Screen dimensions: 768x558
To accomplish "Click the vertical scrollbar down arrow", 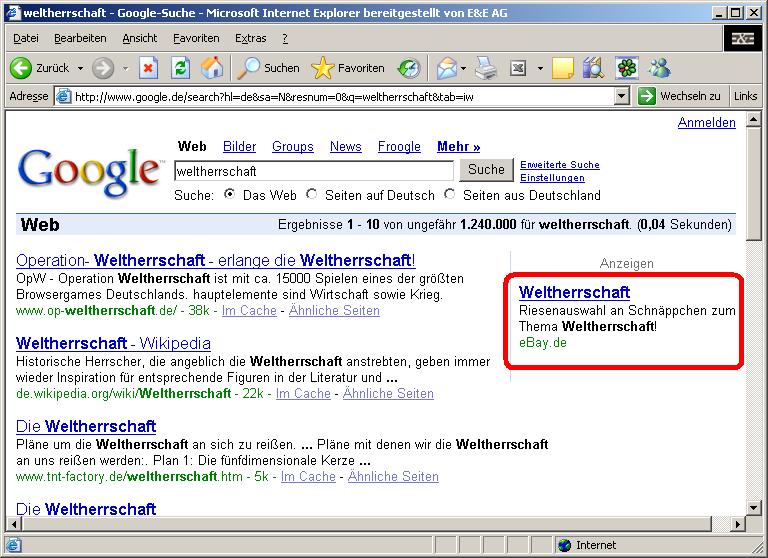I will click(x=753, y=508).
